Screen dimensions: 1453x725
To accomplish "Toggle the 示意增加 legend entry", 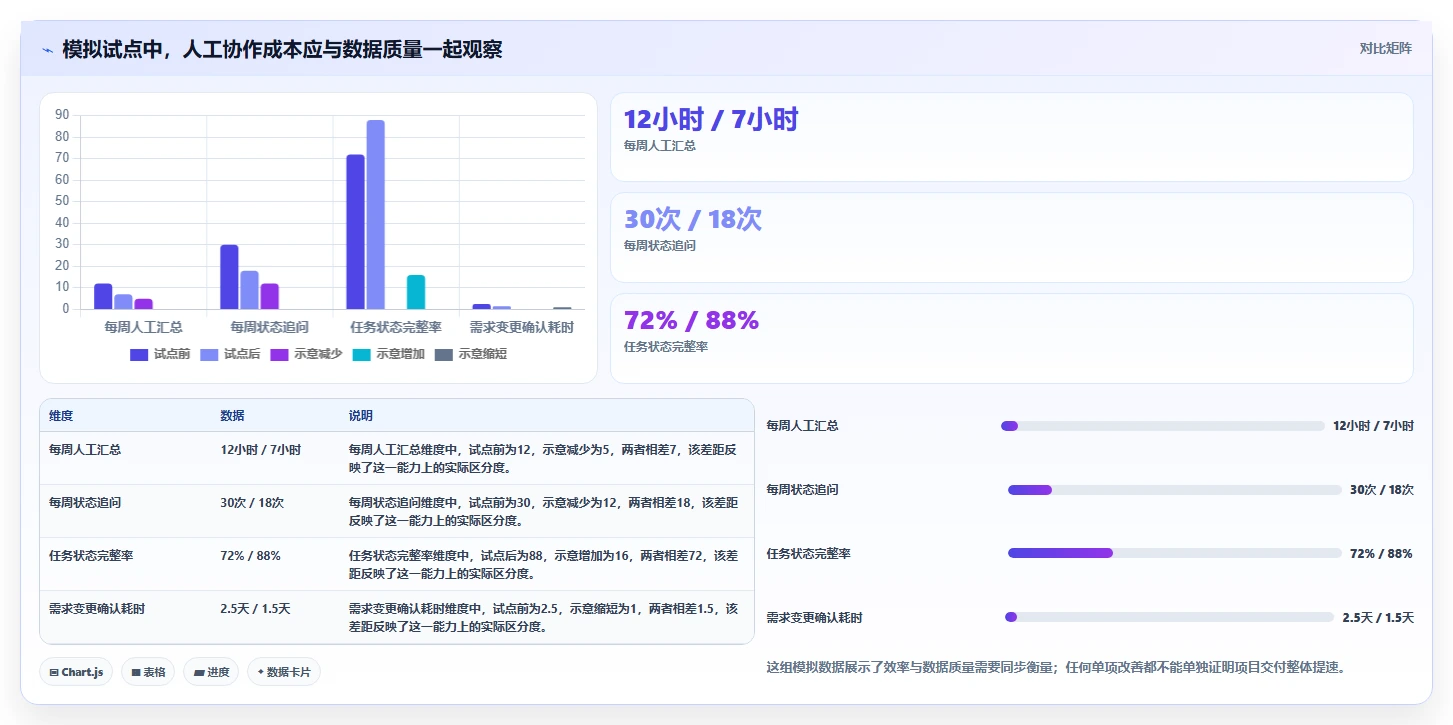I will click(389, 354).
